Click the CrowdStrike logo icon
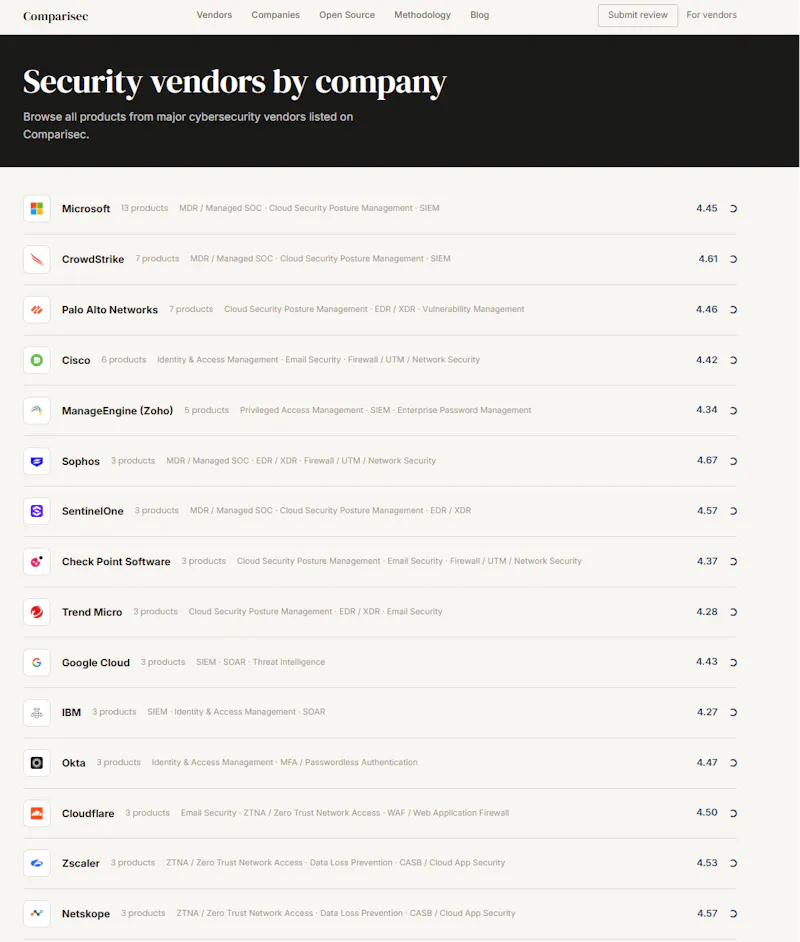 coord(37,259)
